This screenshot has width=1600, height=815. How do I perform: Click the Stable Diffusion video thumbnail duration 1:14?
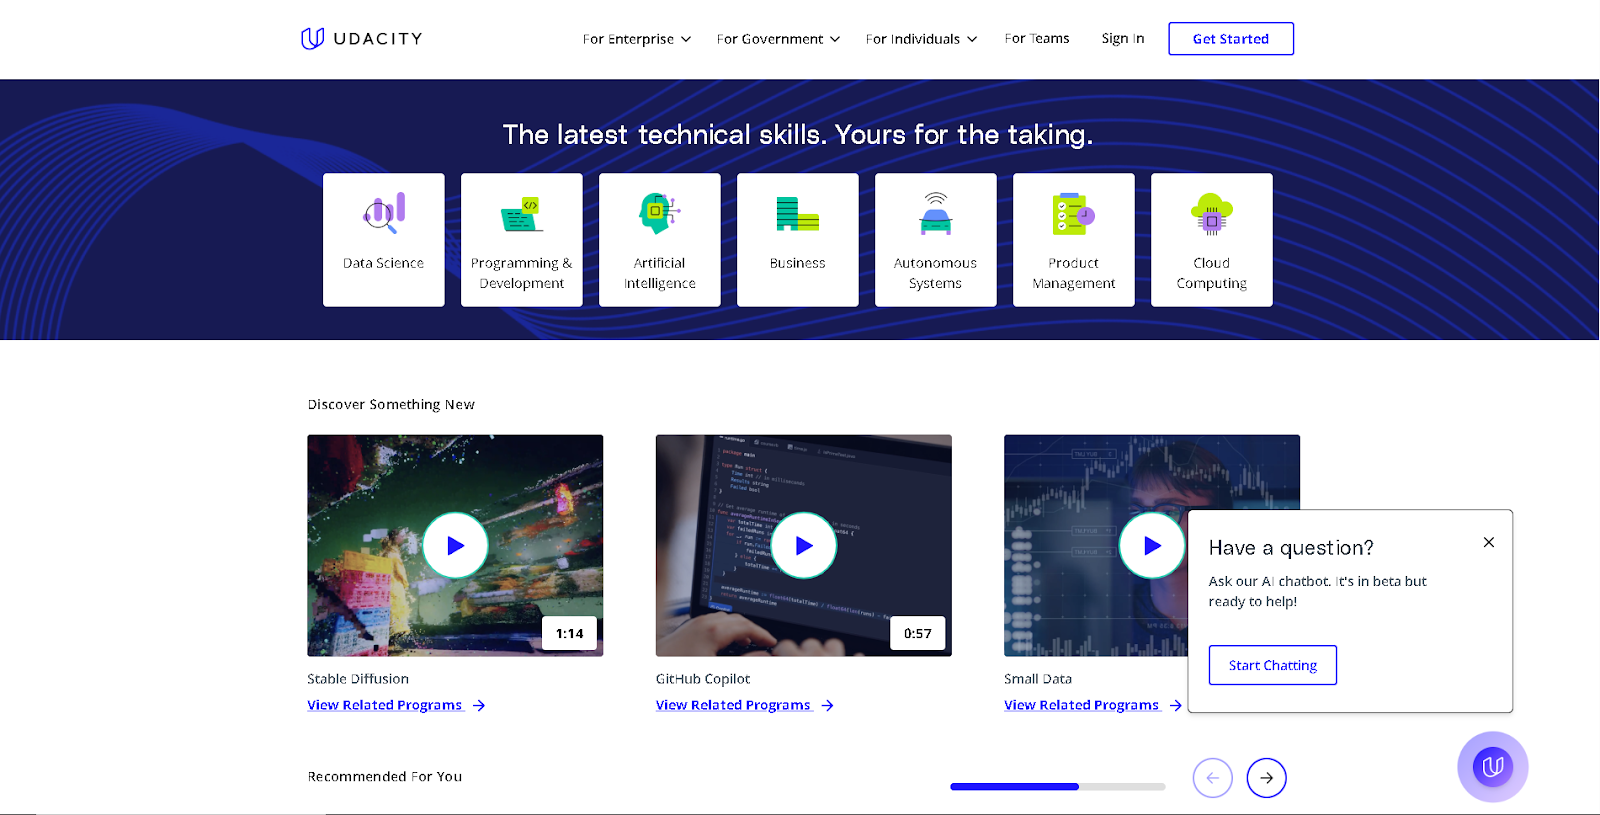569,633
